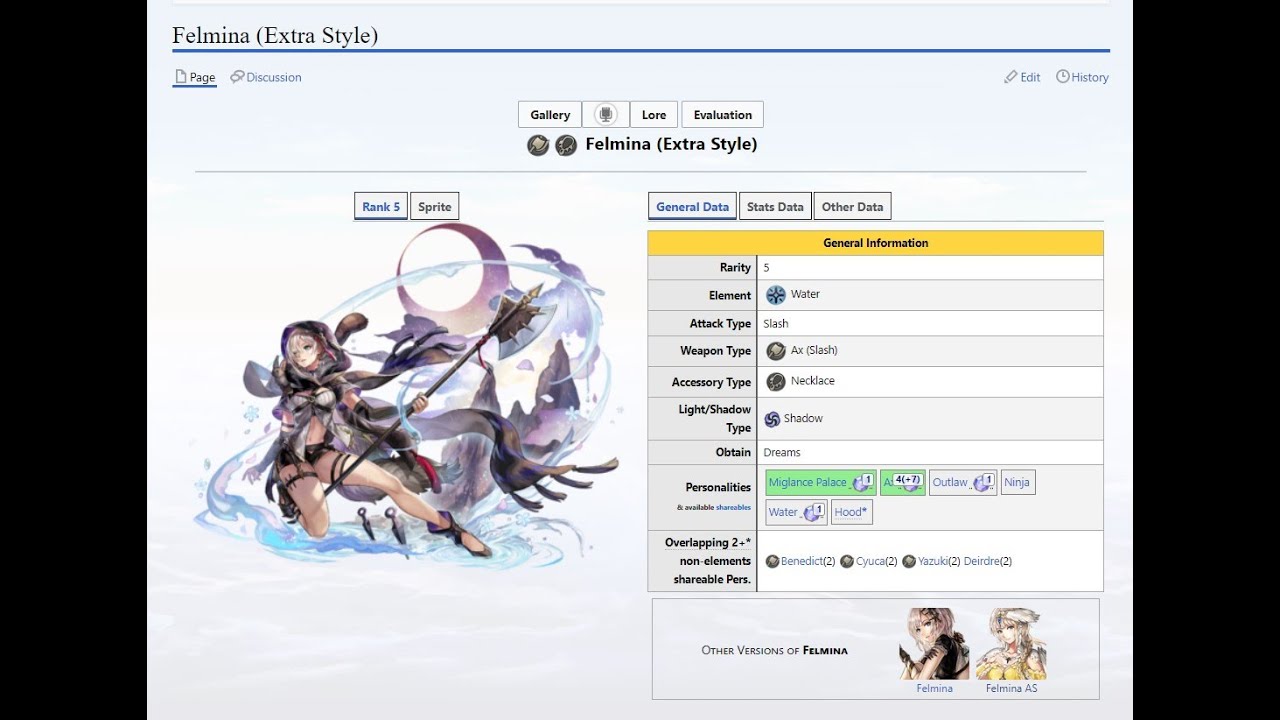Screen dimensions: 1280x720
Task: Click the Other Versions of Felmina label
Action: pos(775,650)
